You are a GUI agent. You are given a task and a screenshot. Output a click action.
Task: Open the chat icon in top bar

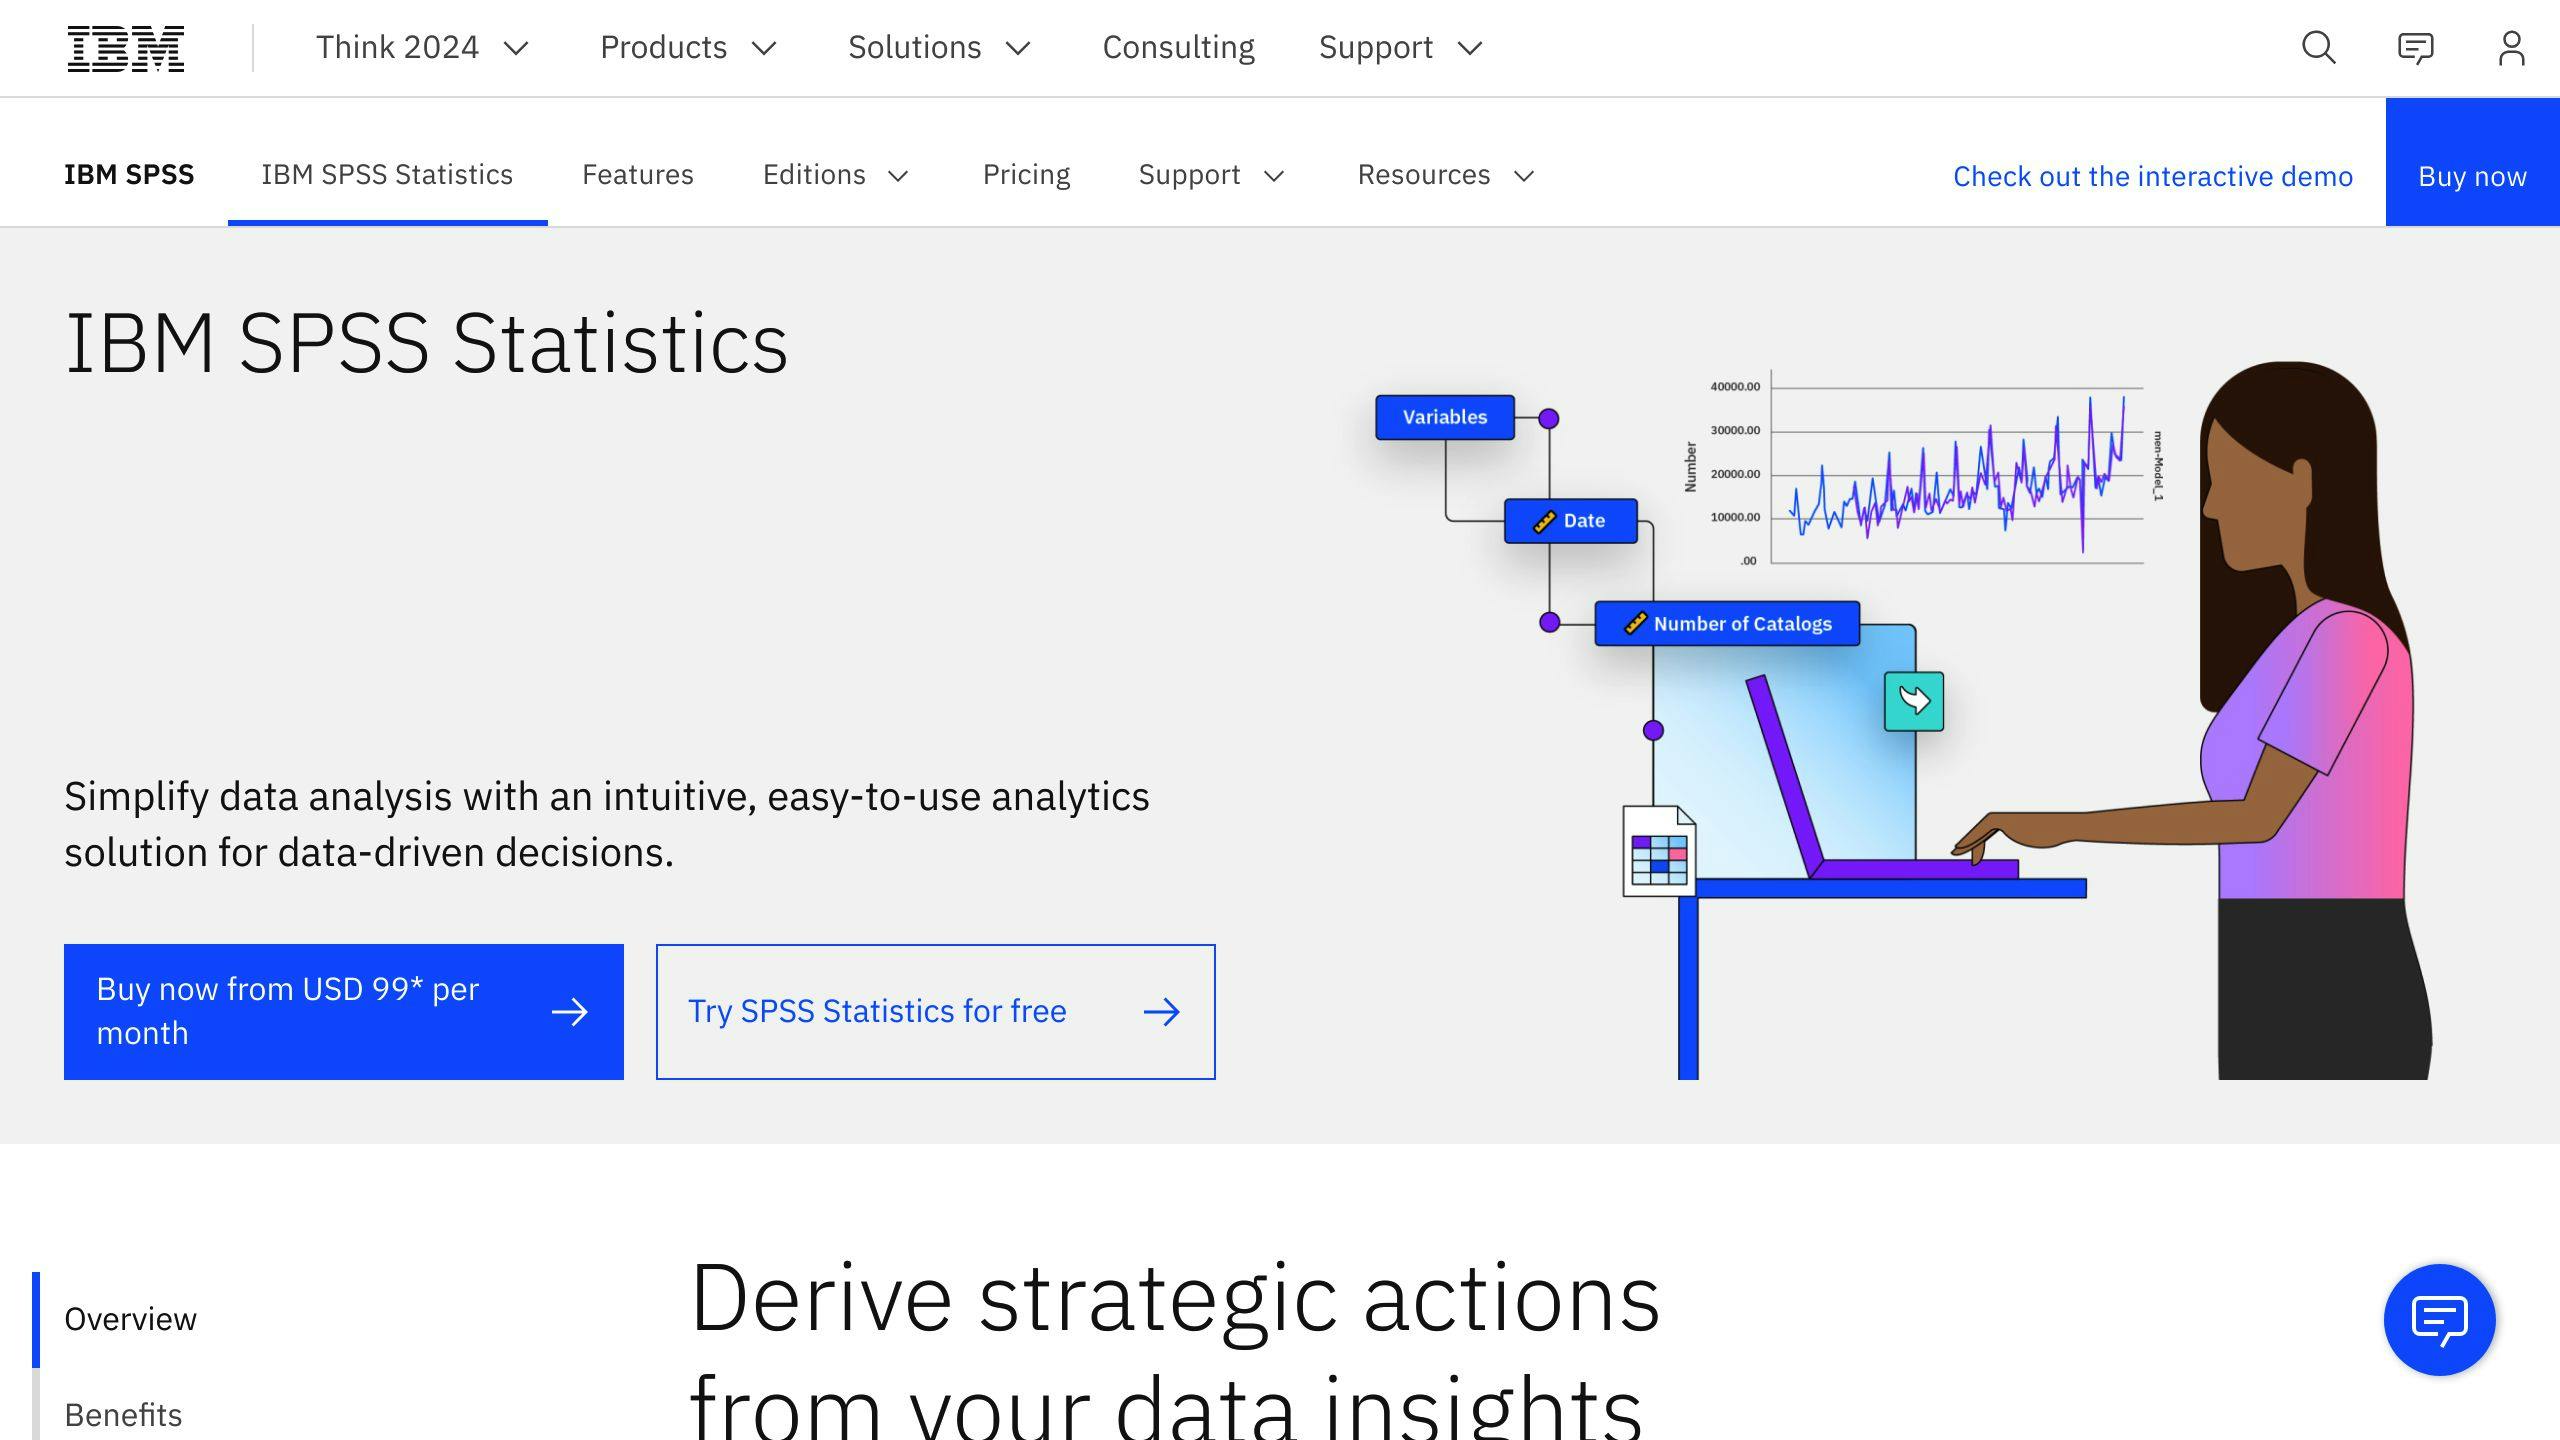(x=2415, y=48)
